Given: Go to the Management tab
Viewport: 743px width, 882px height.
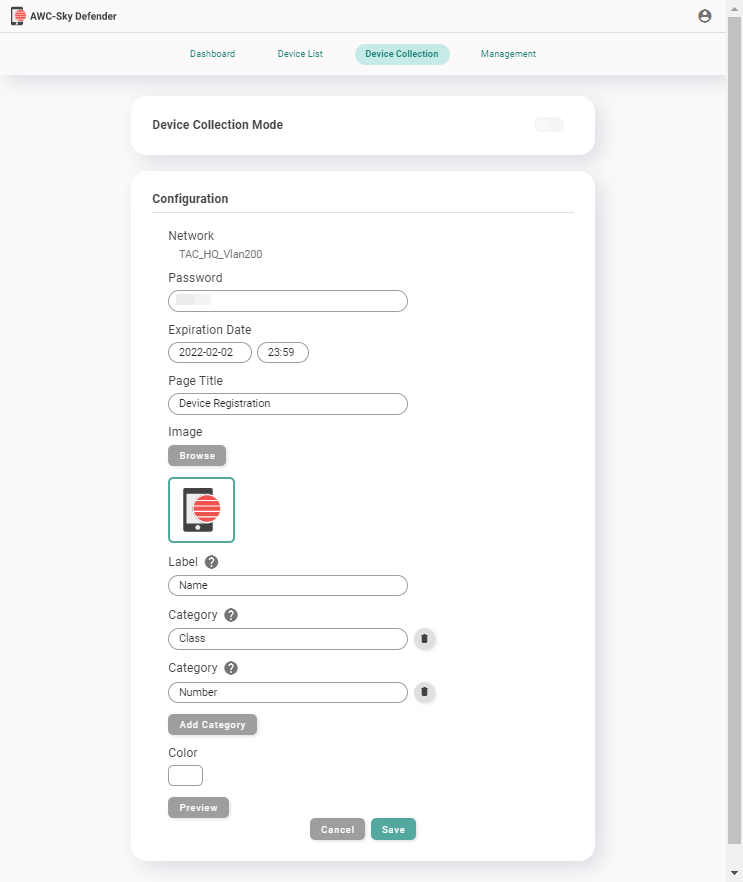Looking at the screenshot, I should click(508, 54).
